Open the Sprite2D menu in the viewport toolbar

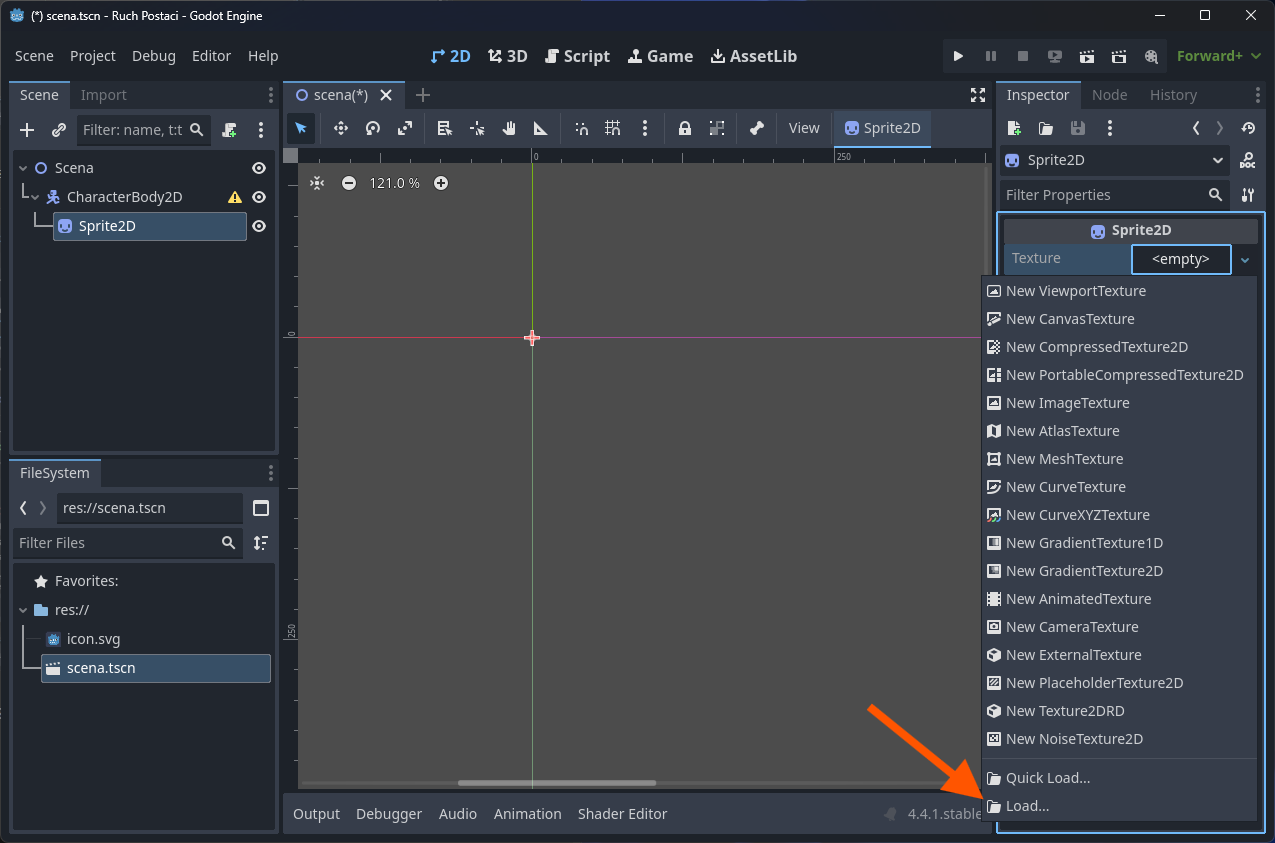click(x=883, y=128)
